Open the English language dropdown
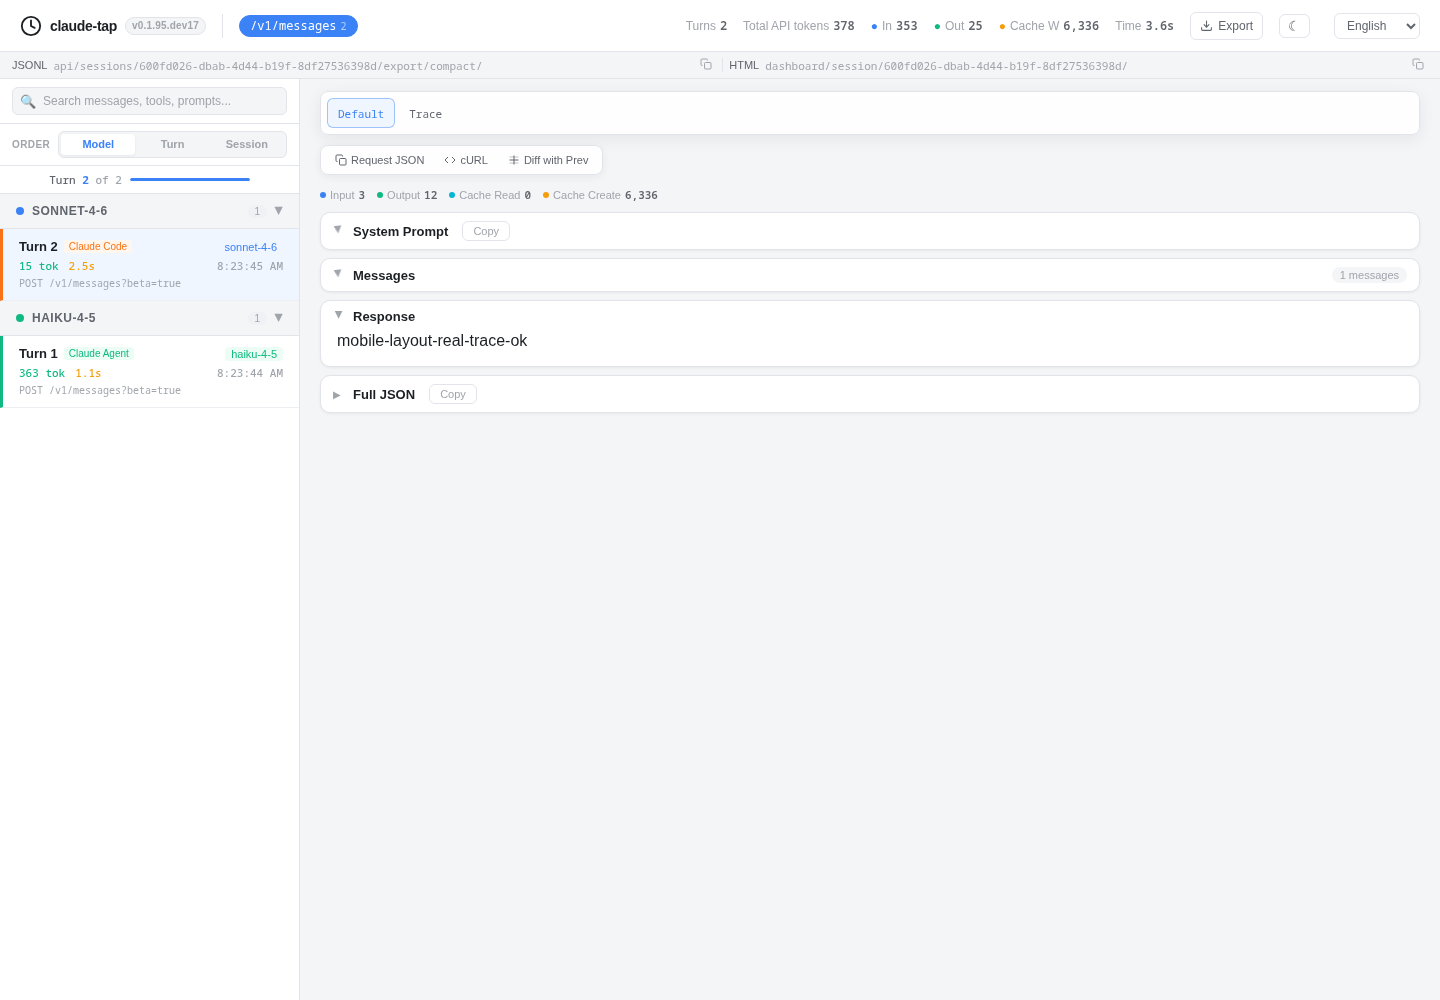 (x=1377, y=26)
